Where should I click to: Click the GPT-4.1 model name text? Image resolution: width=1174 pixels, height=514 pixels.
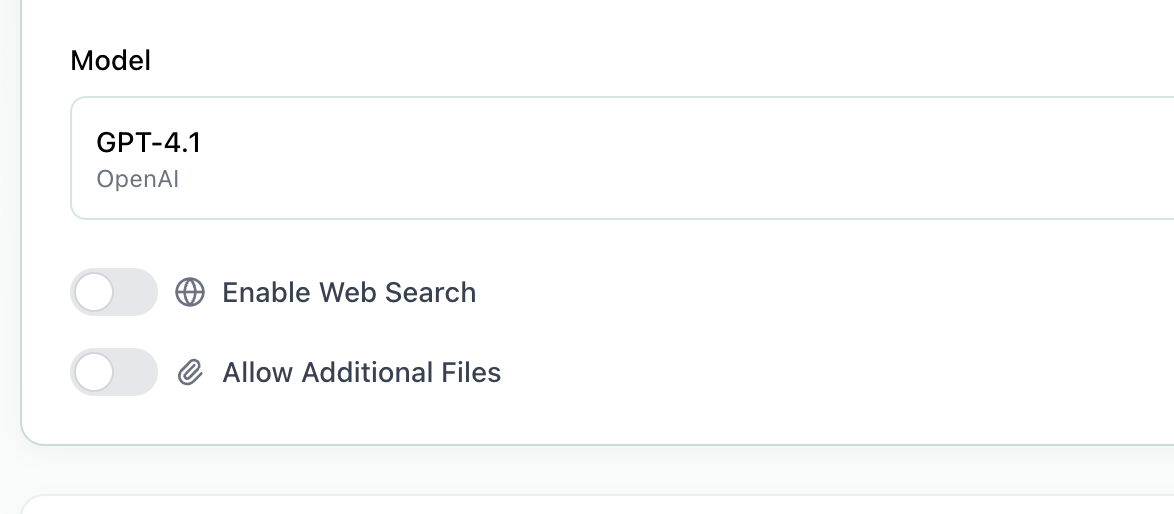(x=149, y=143)
